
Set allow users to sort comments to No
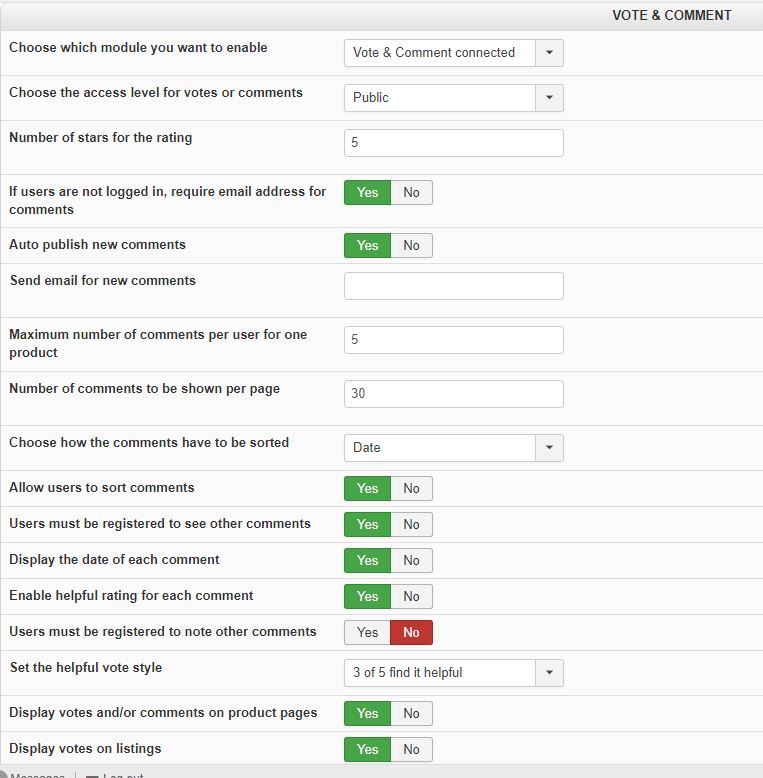412,488
